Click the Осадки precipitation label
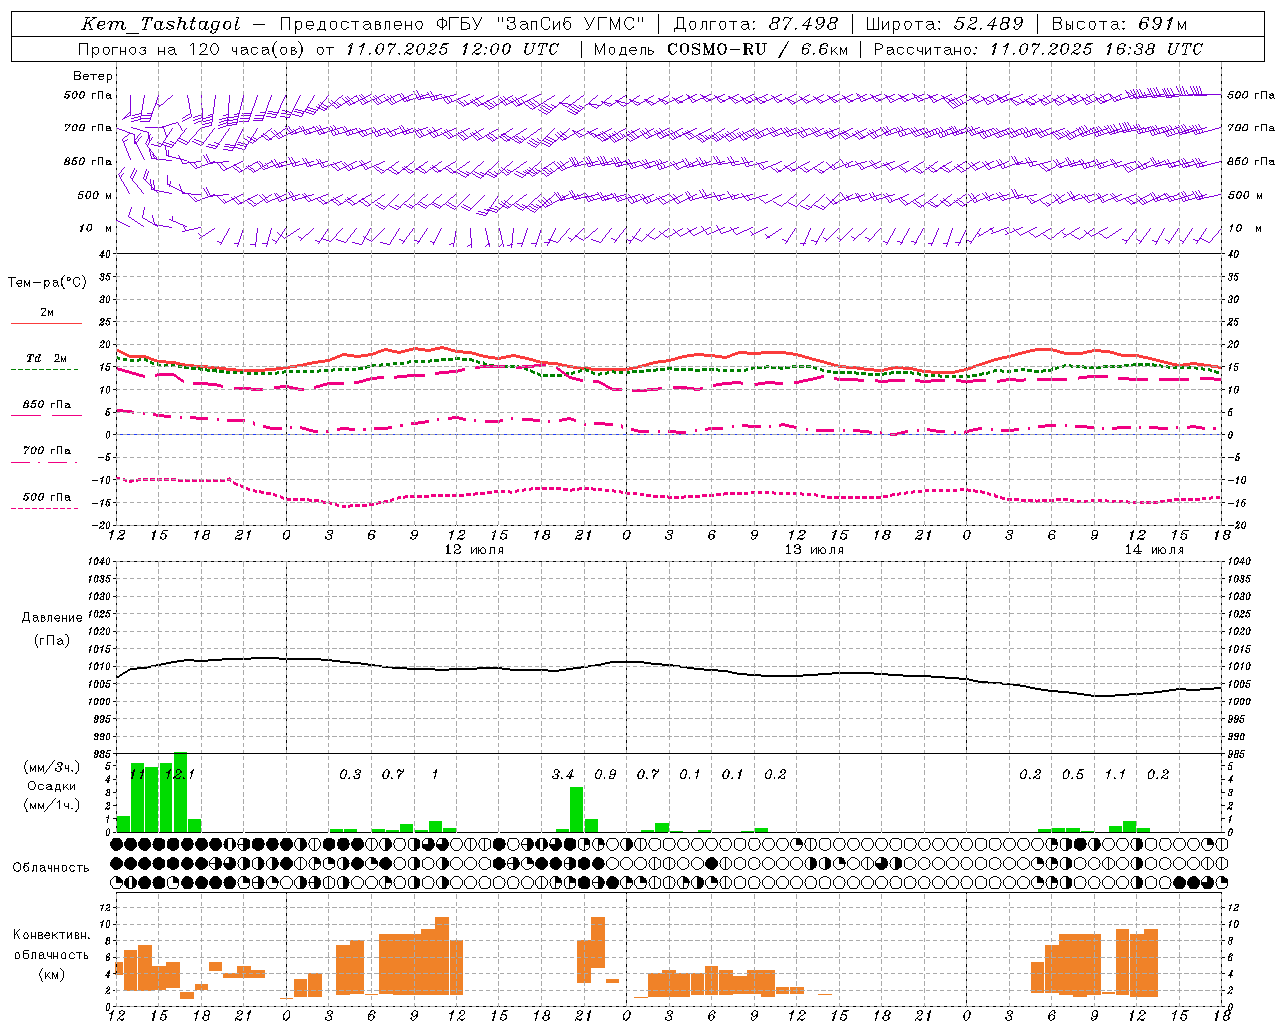This screenshot has width=1280, height=1024. [x=51, y=786]
